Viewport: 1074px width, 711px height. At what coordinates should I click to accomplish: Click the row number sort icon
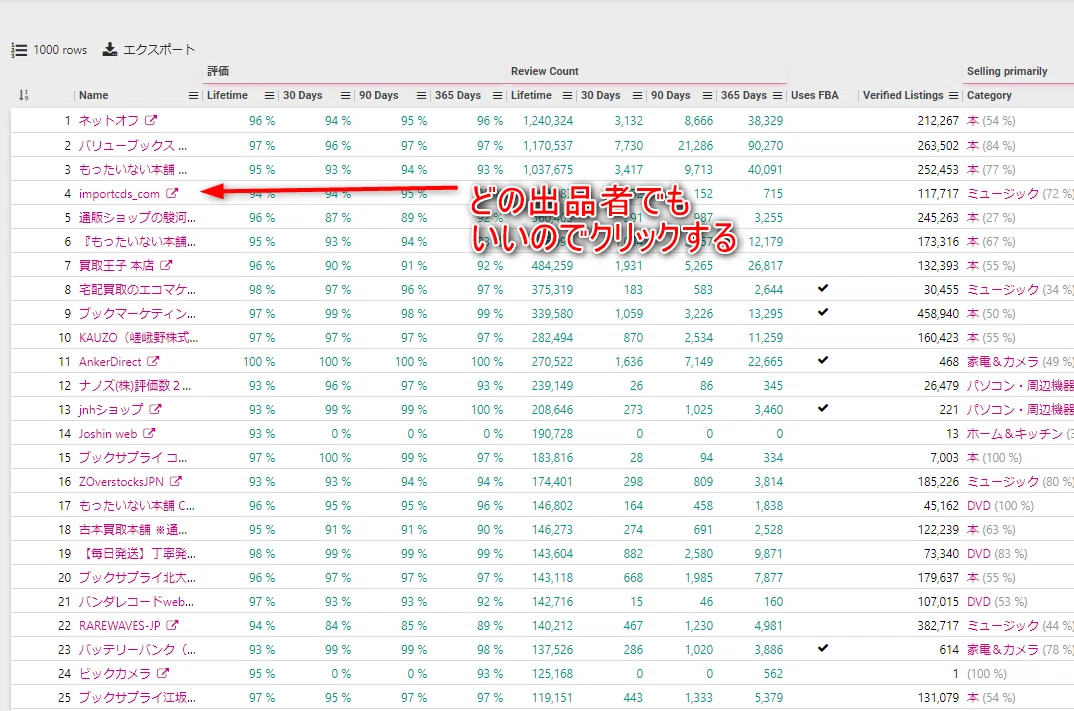(24, 95)
